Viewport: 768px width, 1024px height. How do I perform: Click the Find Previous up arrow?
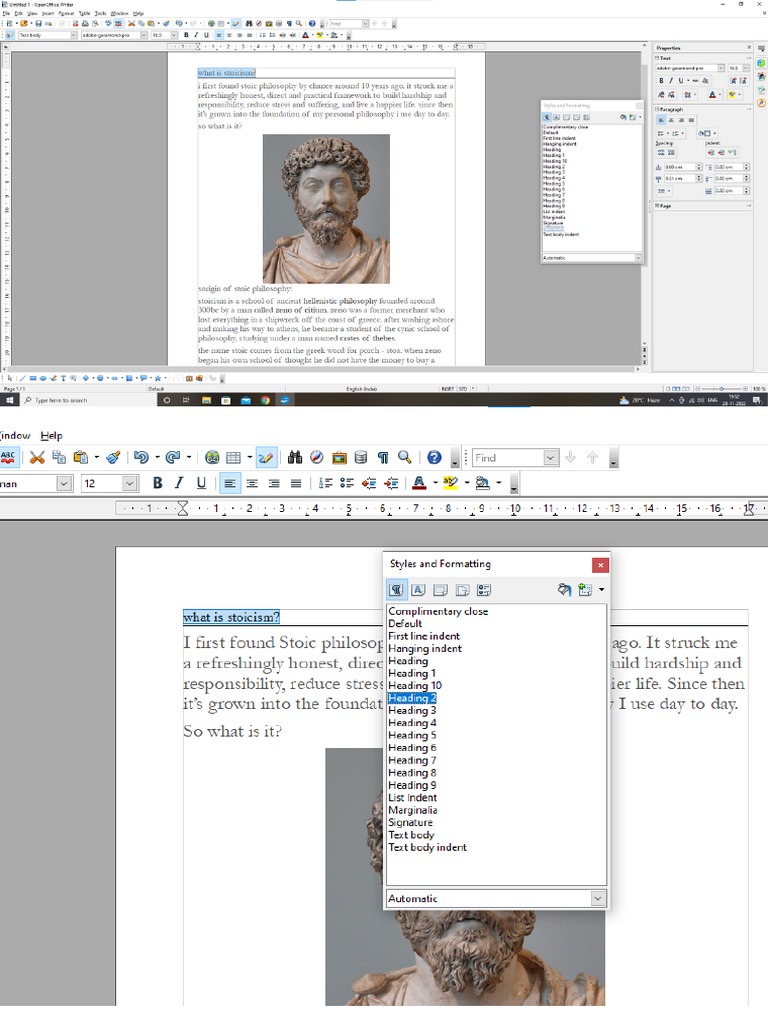[592, 458]
